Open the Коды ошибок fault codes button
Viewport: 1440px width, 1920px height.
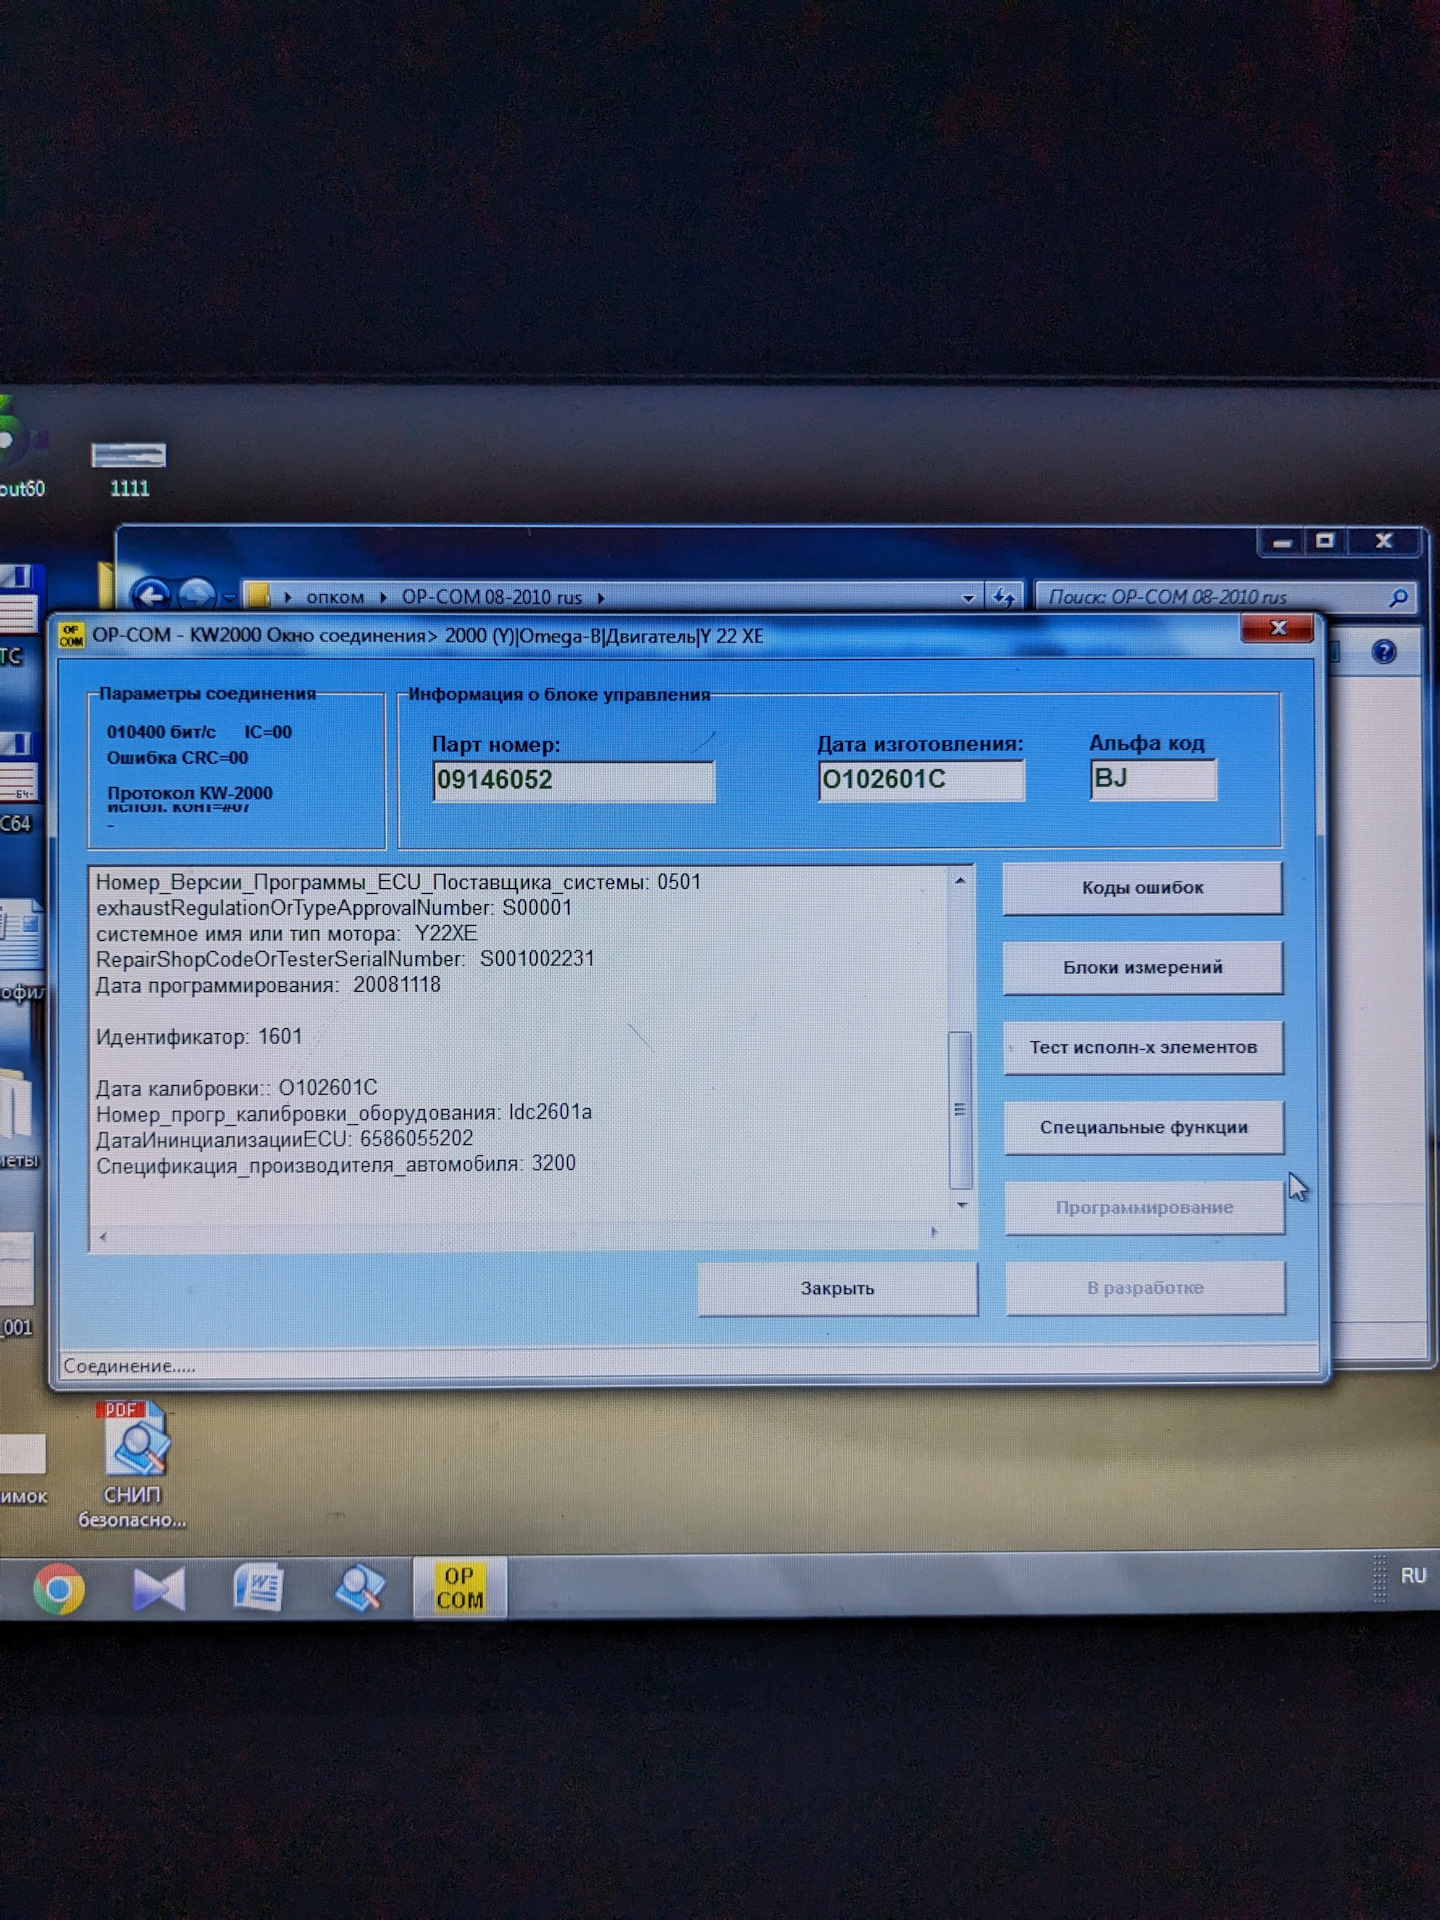point(1142,888)
